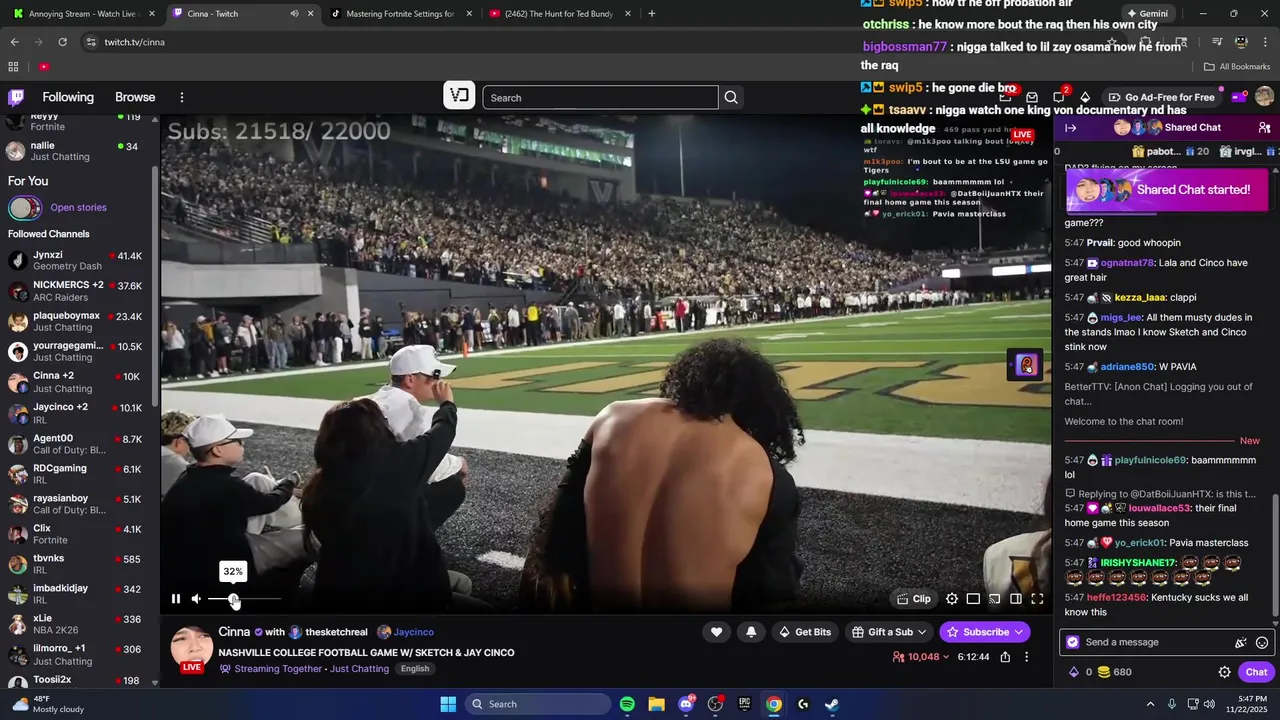Open the video player settings gear
1280x720 pixels.
tap(952, 599)
